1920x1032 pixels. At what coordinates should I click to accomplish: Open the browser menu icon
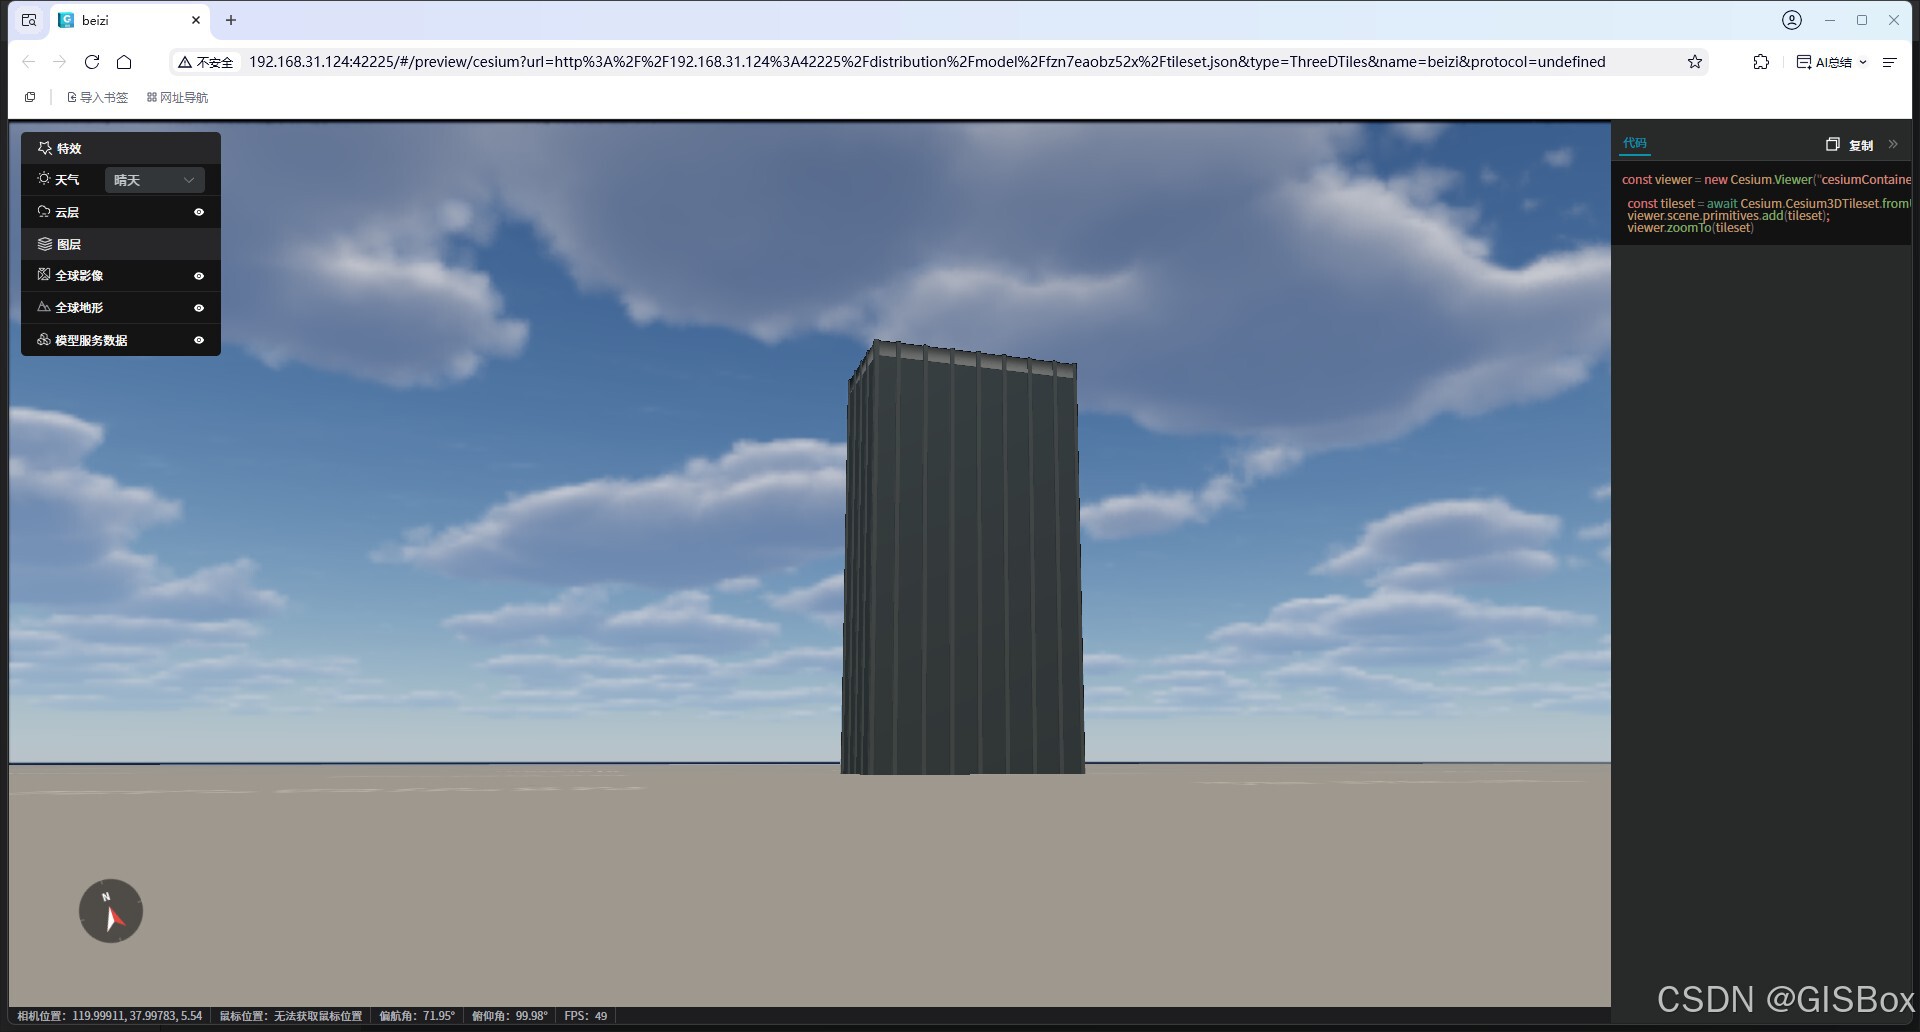point(1890,62)
